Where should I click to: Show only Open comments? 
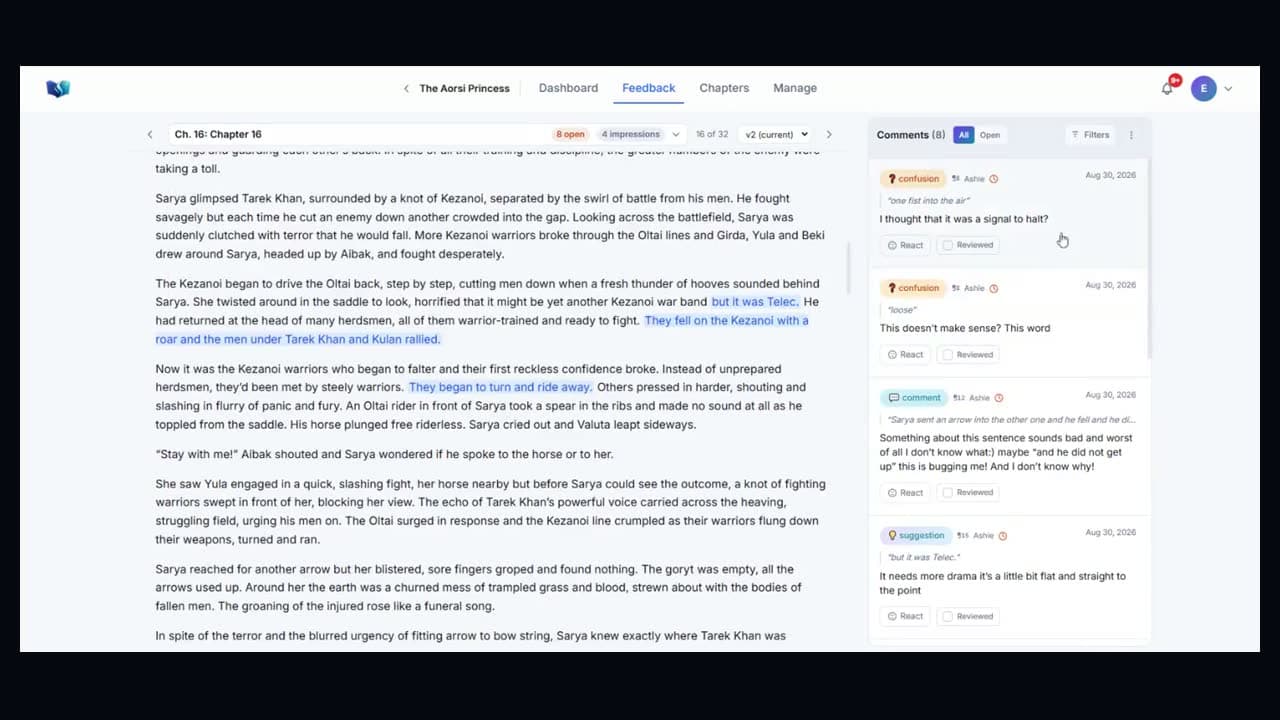tap(990, 135)
